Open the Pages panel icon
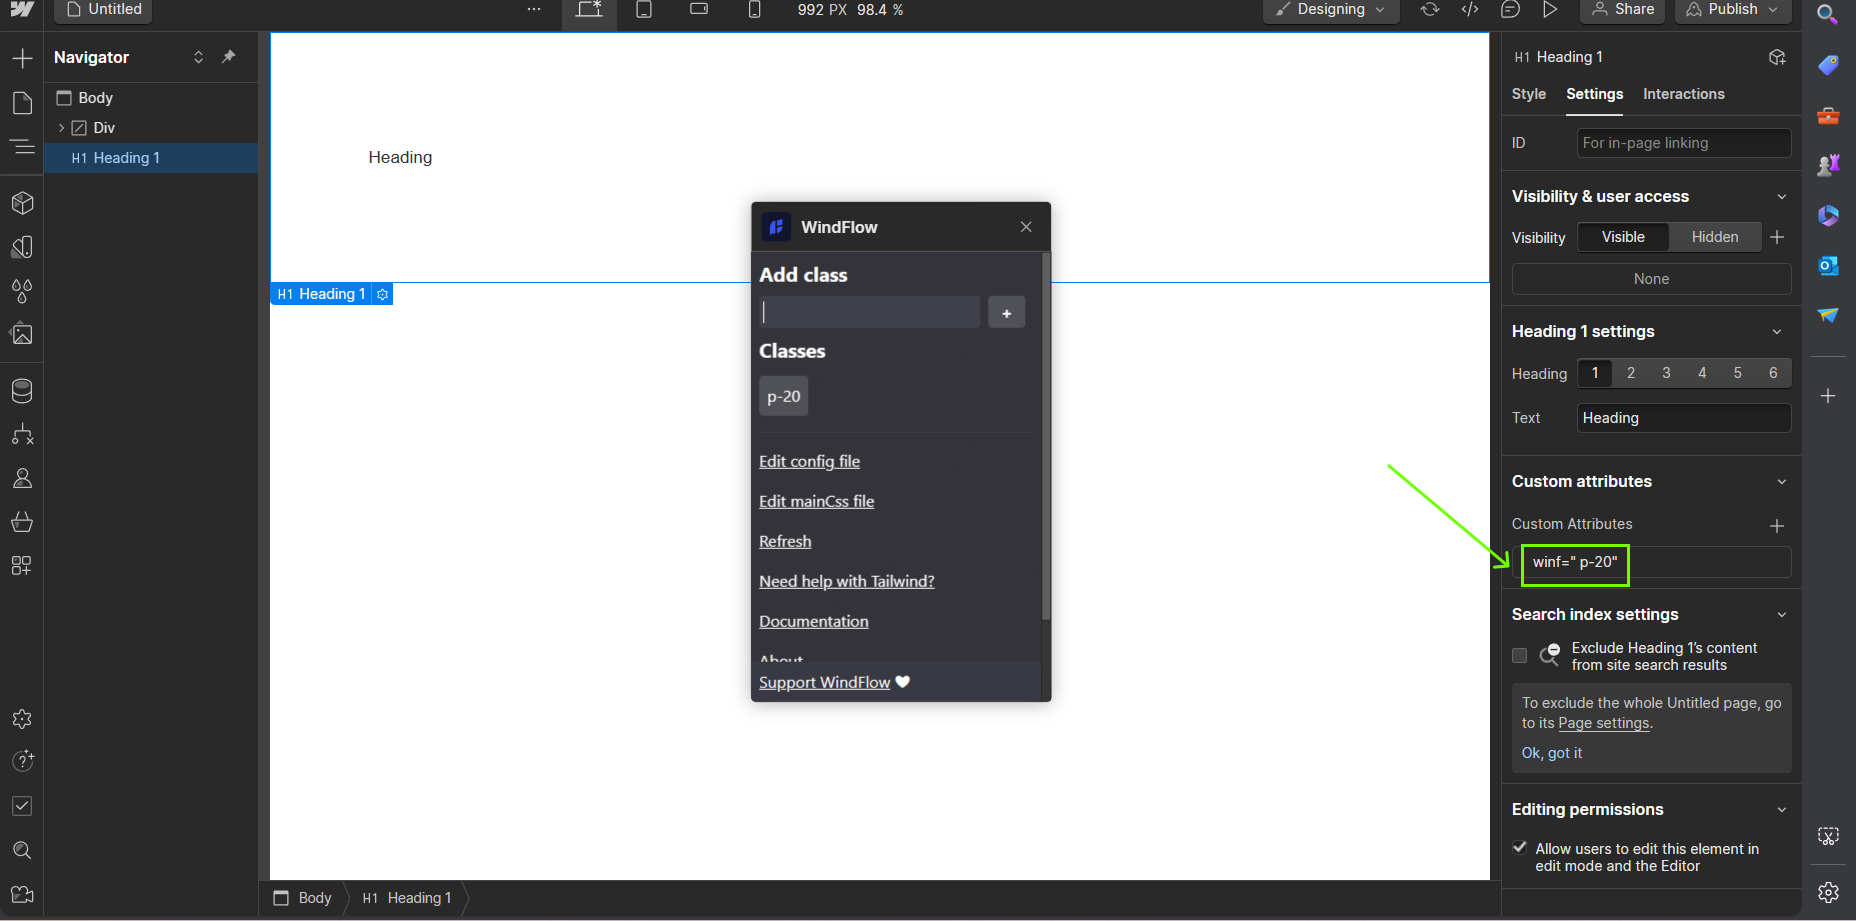The height and width of the screenshot is (921, 1856). pyautogui.click(x=22, y=103)
